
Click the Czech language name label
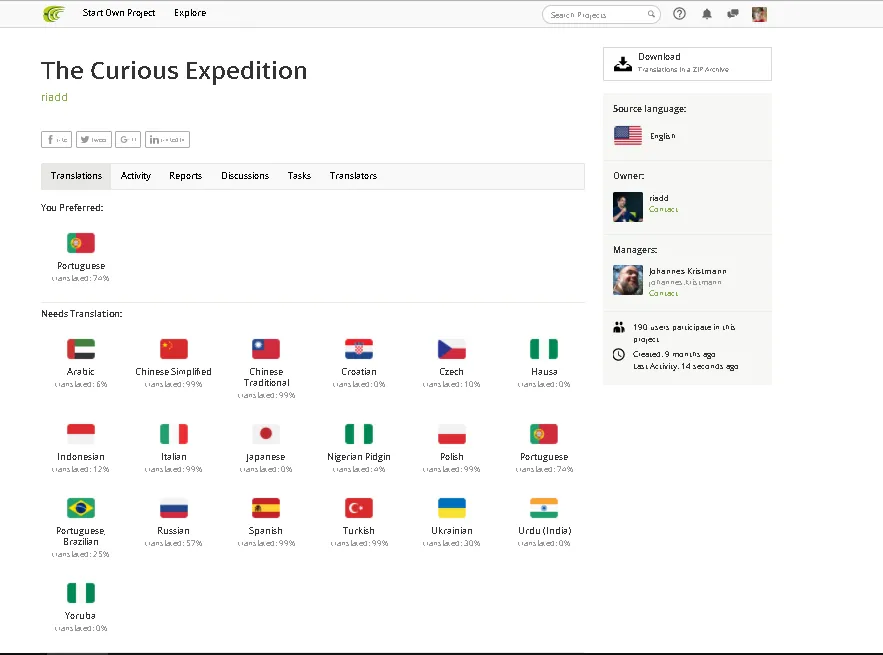pos(452,372)
